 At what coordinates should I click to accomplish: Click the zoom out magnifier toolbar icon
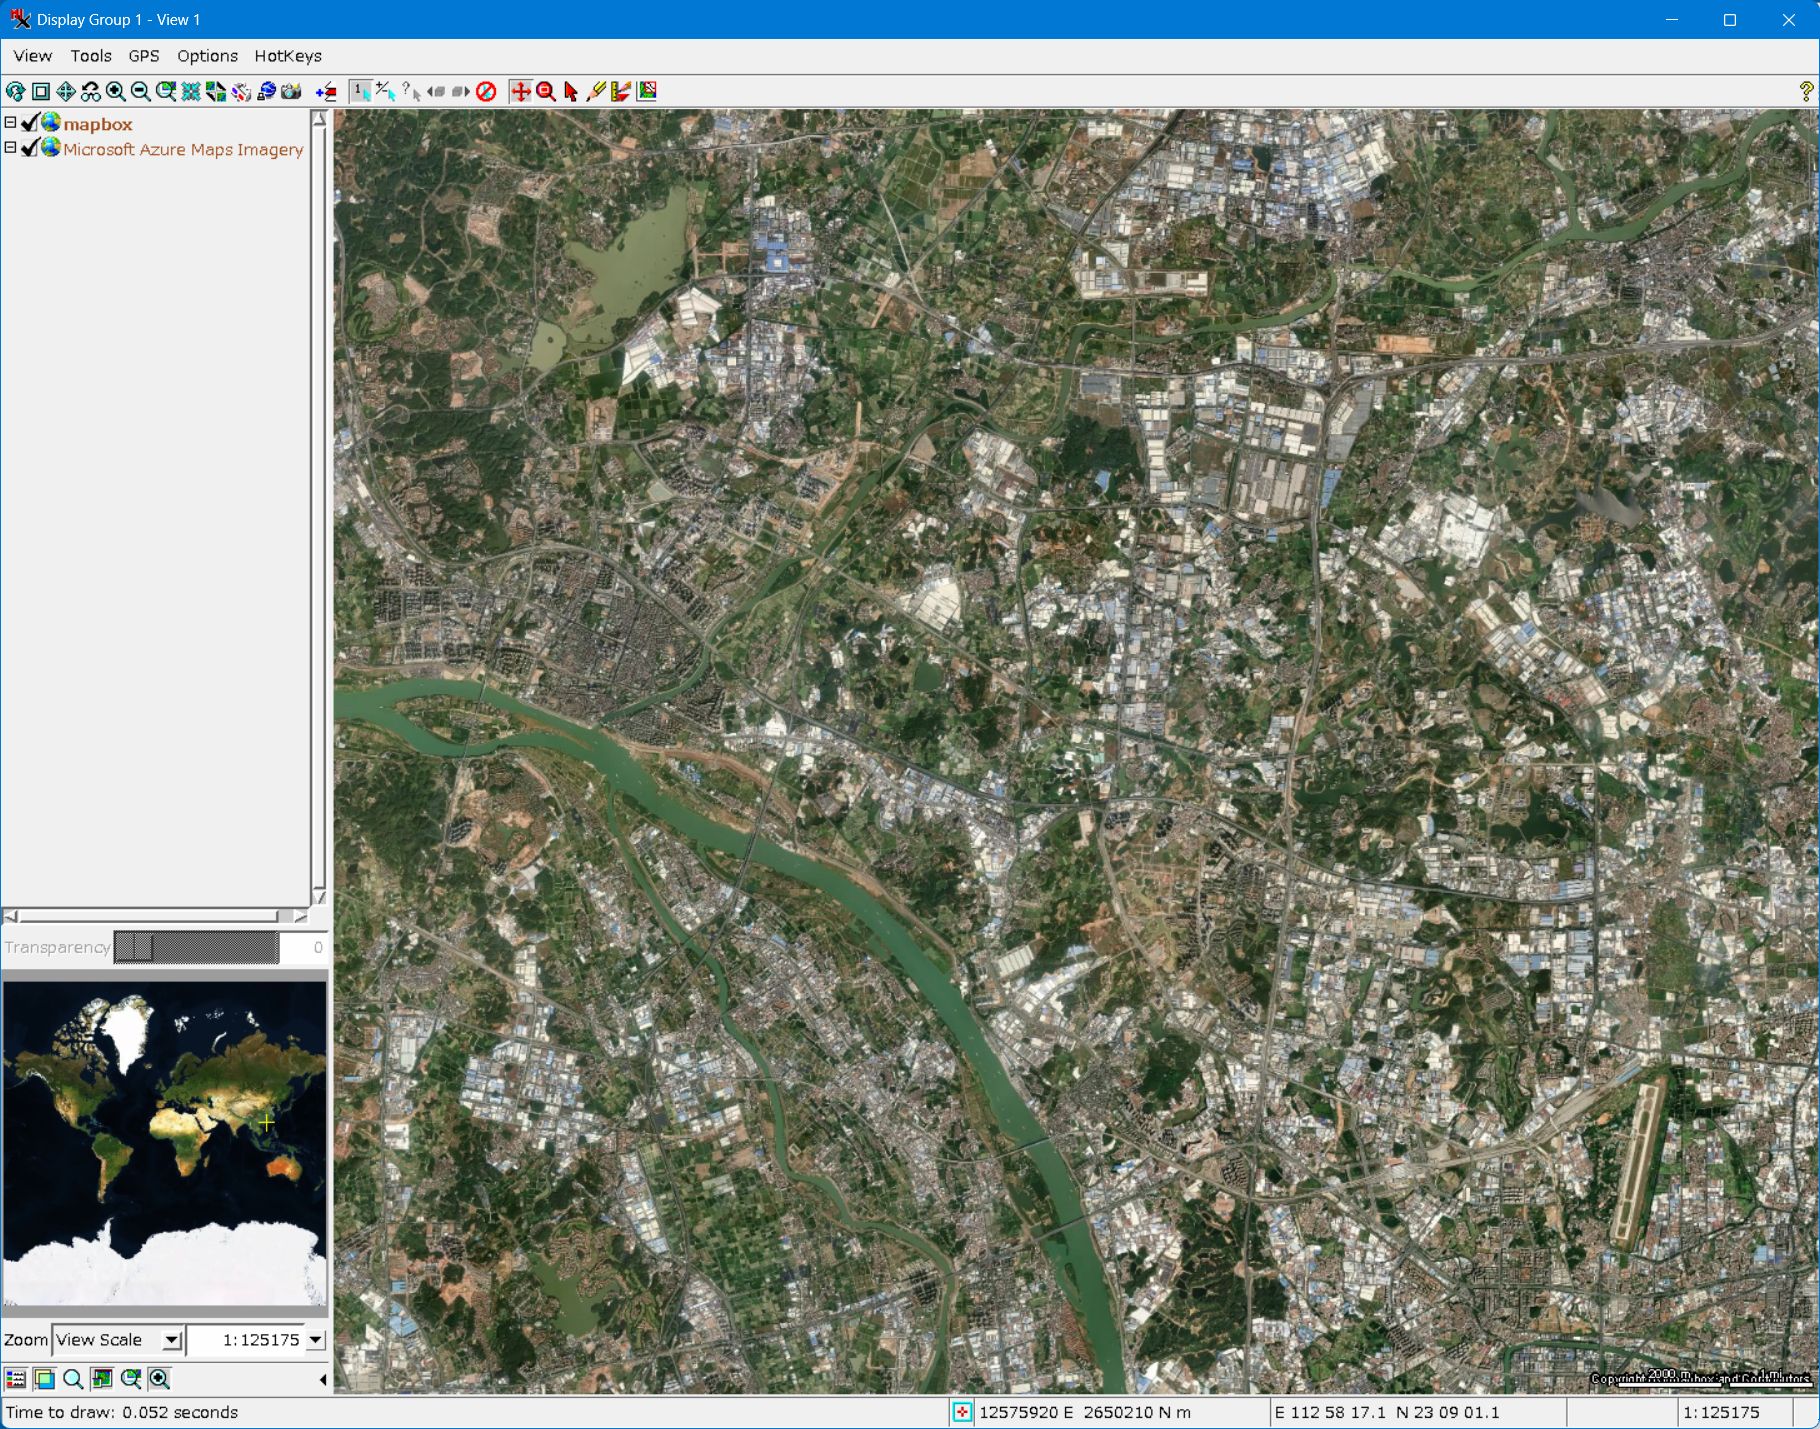click(x=141, y=92)
